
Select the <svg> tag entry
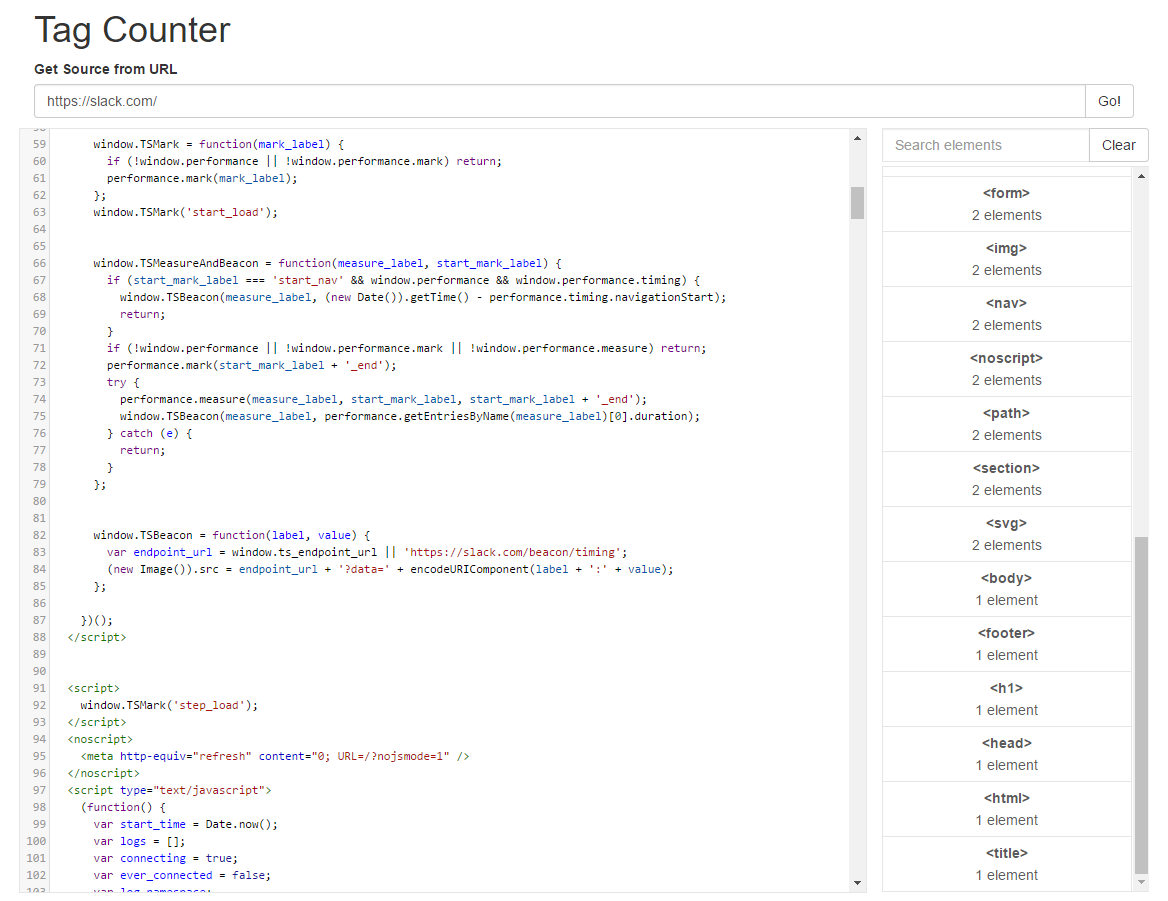[1006, 535]
